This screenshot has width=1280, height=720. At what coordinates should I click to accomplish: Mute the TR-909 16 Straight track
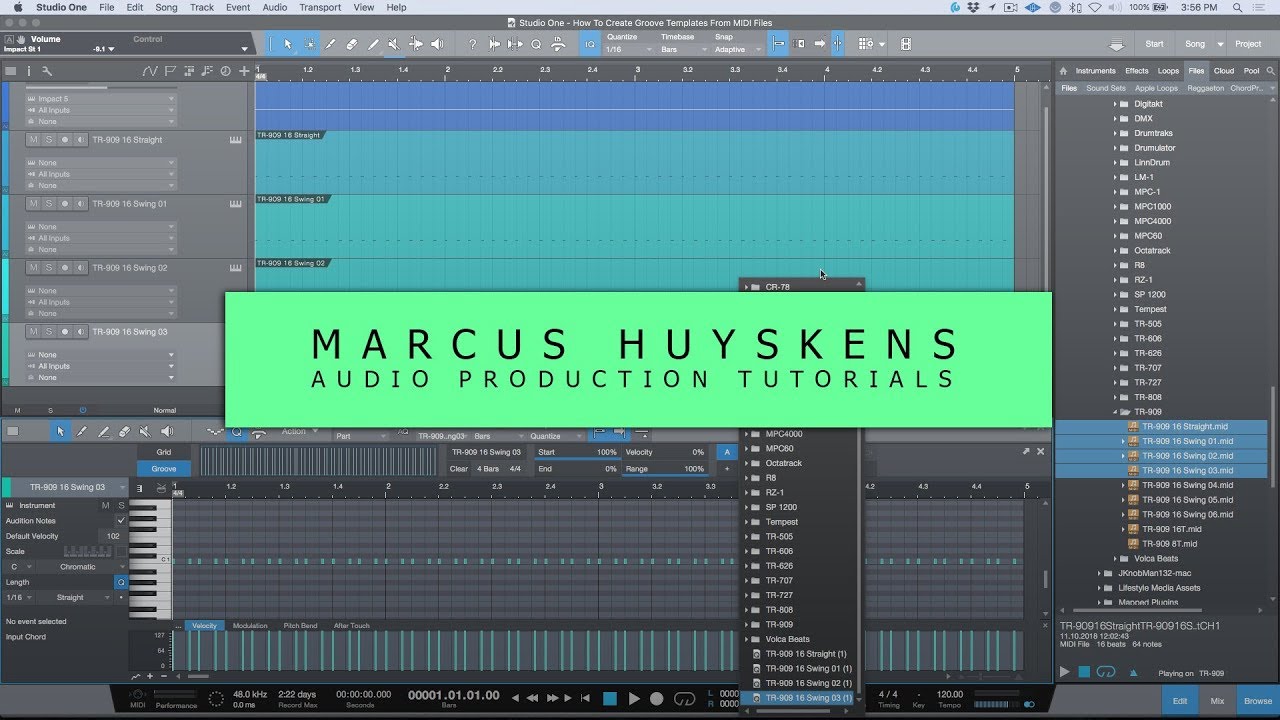(33, 140)
